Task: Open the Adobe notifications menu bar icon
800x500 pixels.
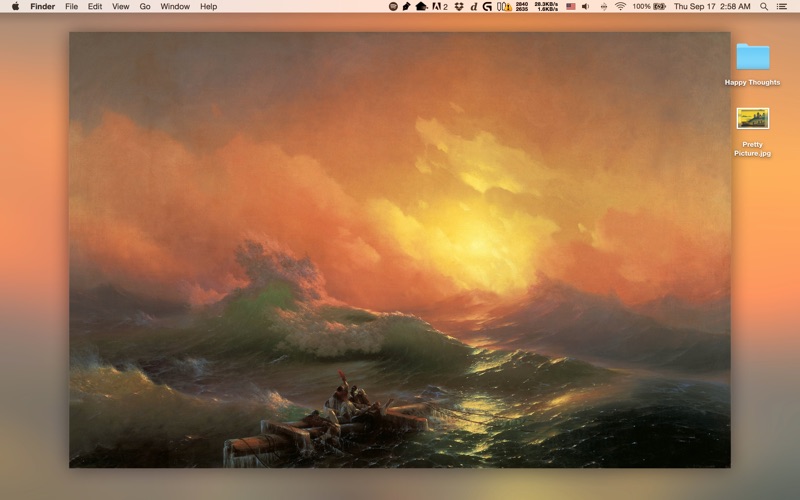Action: pos(440,7)
